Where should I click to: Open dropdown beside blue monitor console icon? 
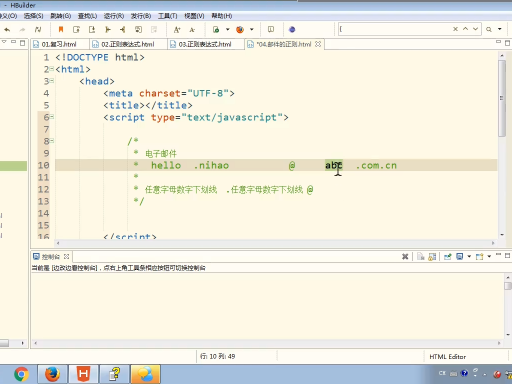click(x=469, y=256)
